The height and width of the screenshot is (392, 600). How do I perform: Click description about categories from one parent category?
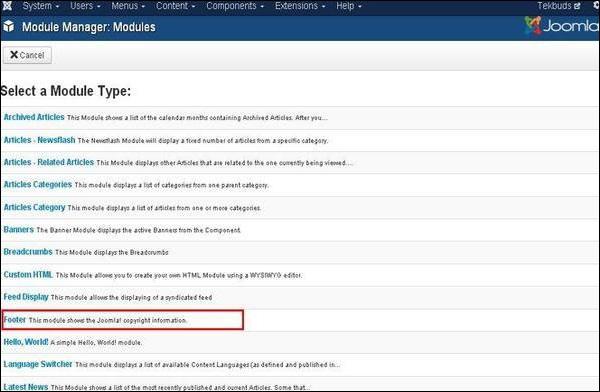tap(171, 185)
